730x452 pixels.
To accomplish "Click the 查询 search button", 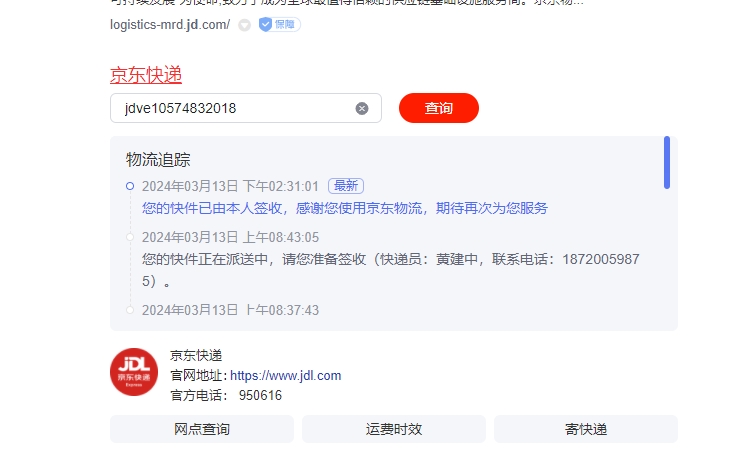I will click(x=439, y=108).
